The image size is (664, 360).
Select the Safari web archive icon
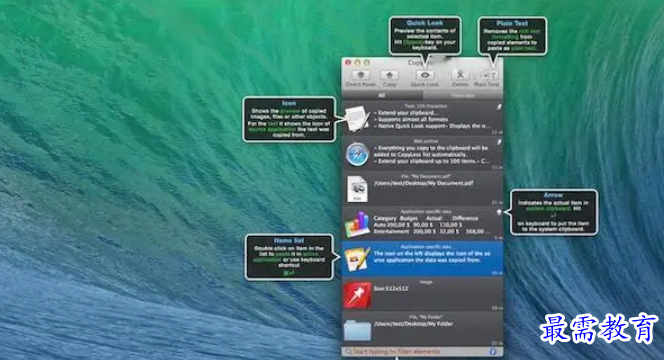coord(357,154)
